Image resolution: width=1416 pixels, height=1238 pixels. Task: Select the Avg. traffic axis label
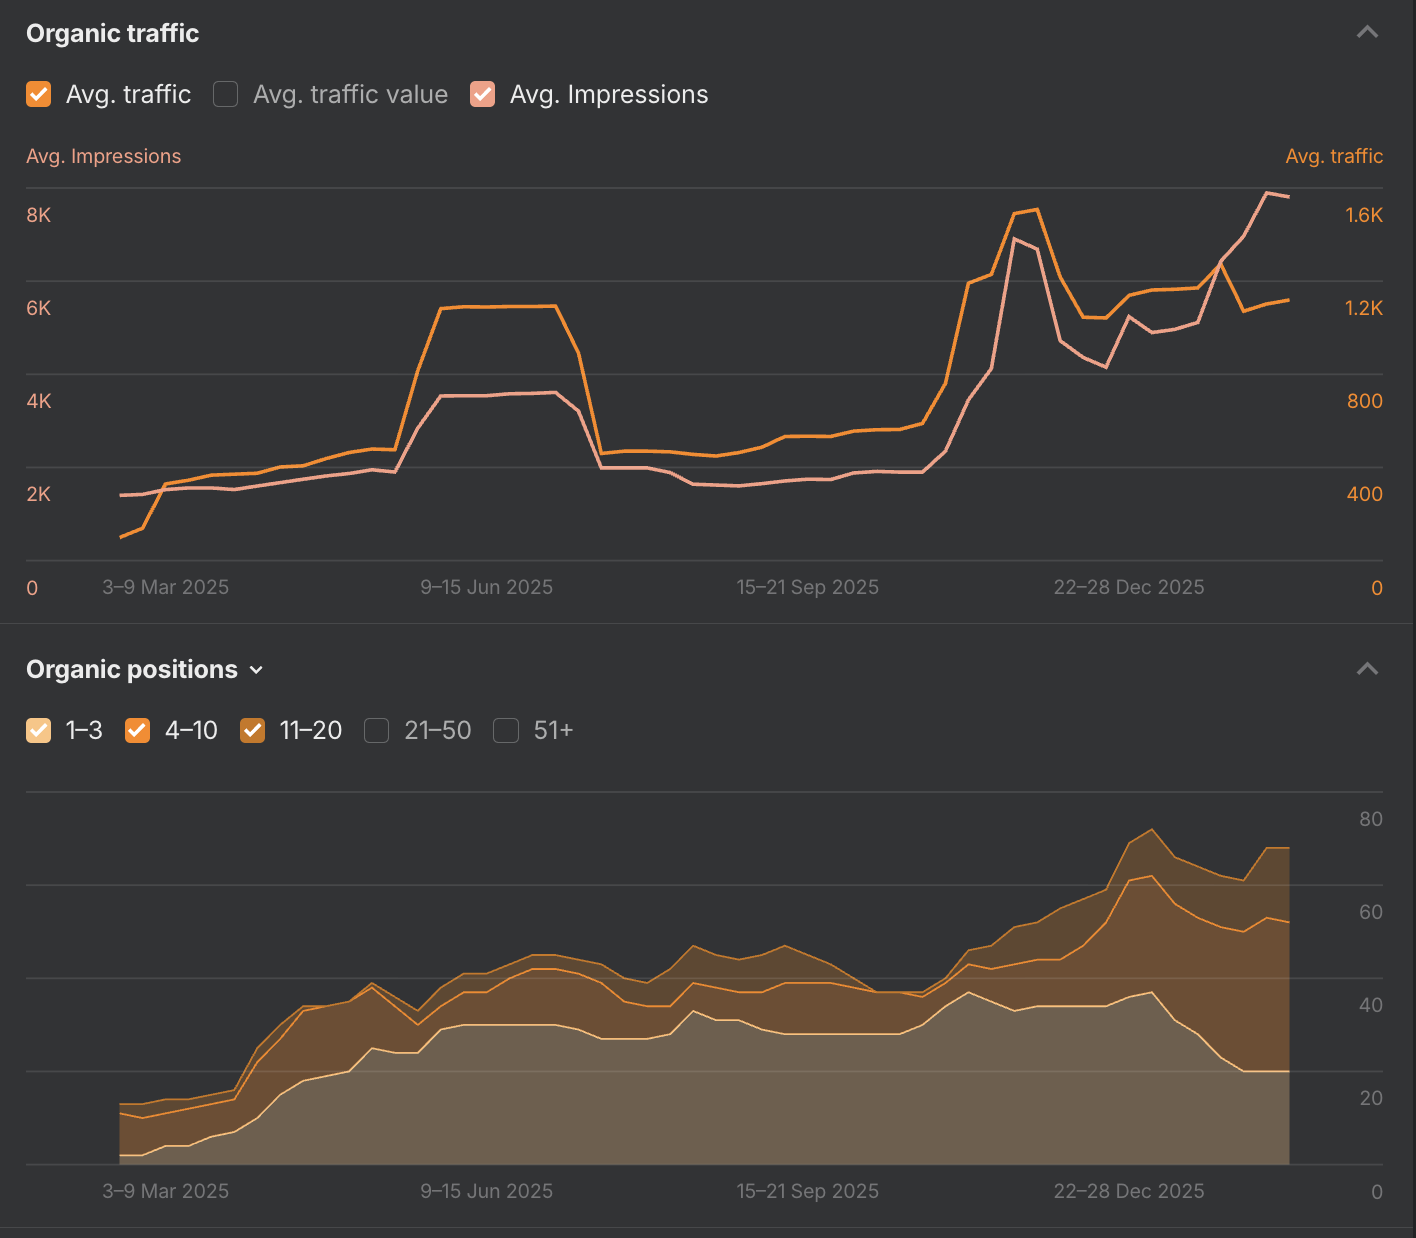point(1334,156)
